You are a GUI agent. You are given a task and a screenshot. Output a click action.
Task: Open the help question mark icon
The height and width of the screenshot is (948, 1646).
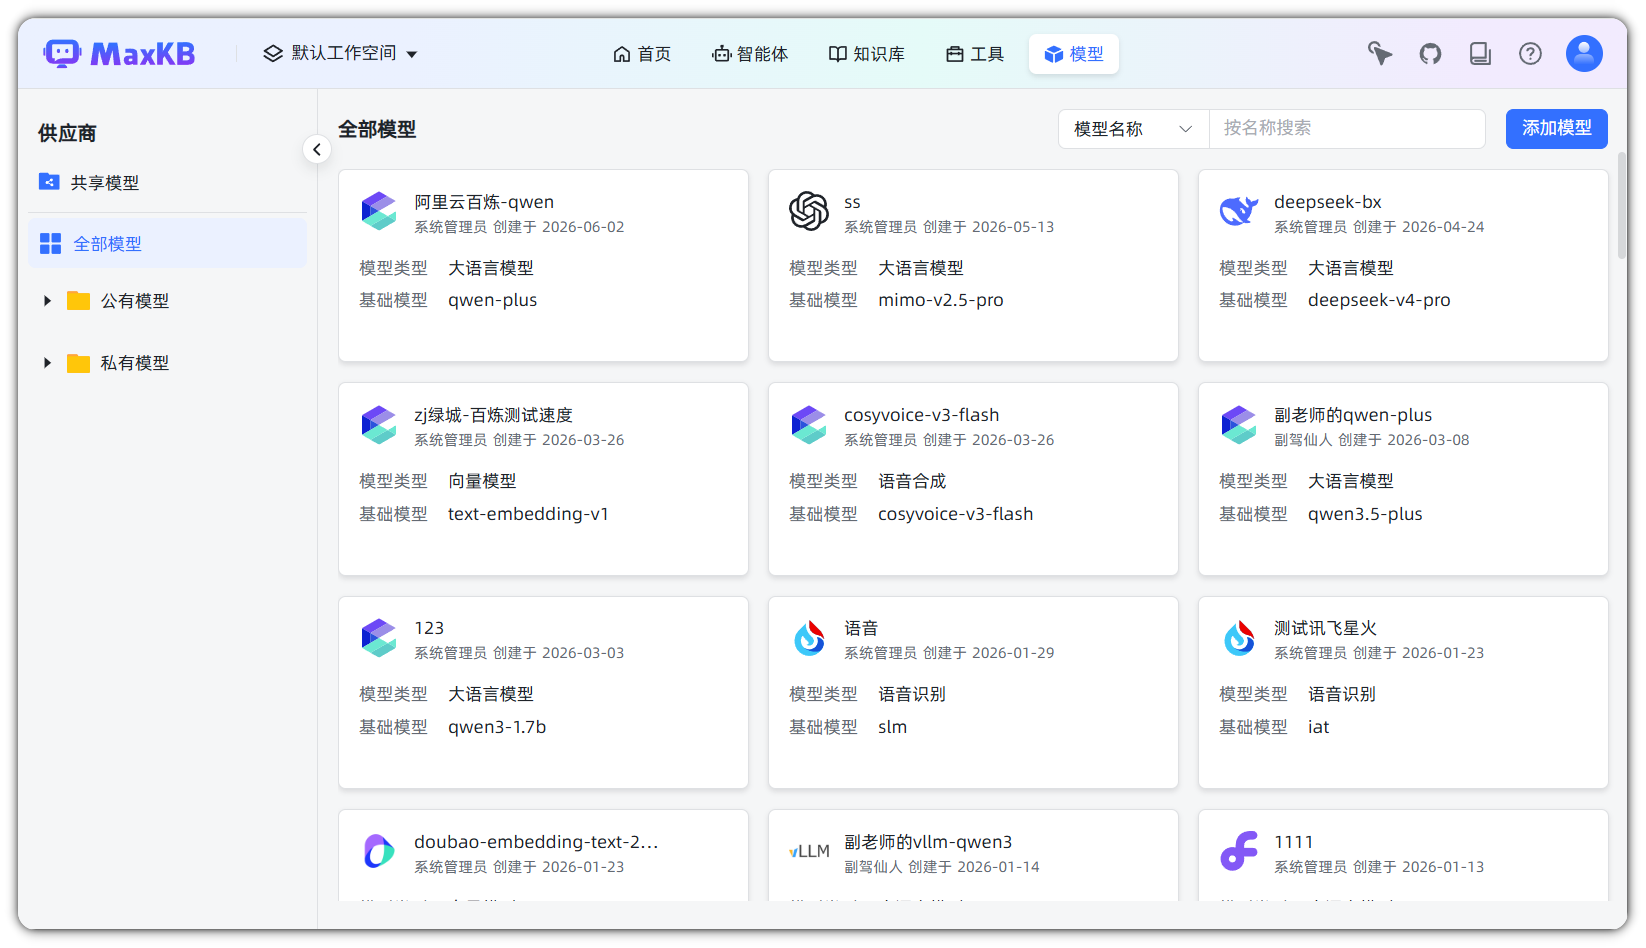(1530, 54)
